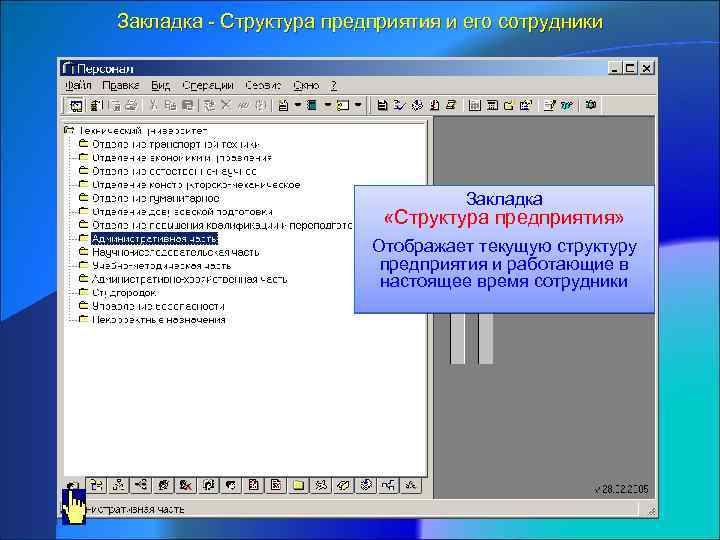Click the greyed-out Copy icon in toolbar

click(x=170, y=105)
